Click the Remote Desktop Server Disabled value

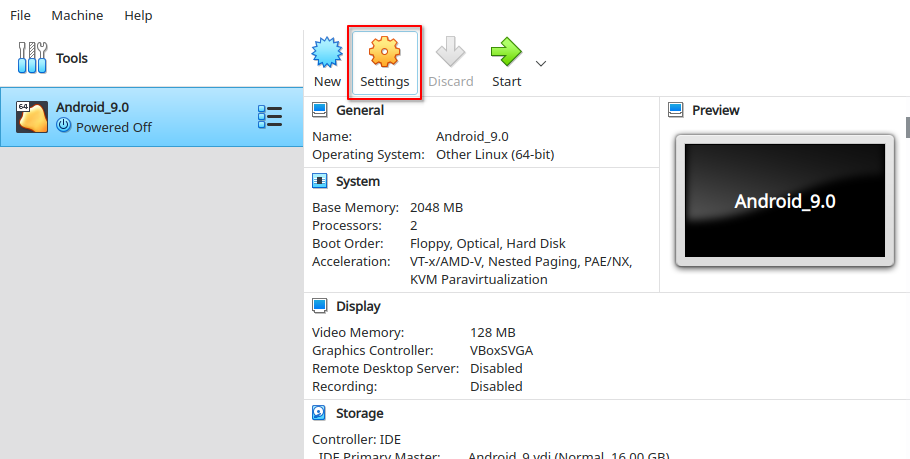(x=496, y=368)
